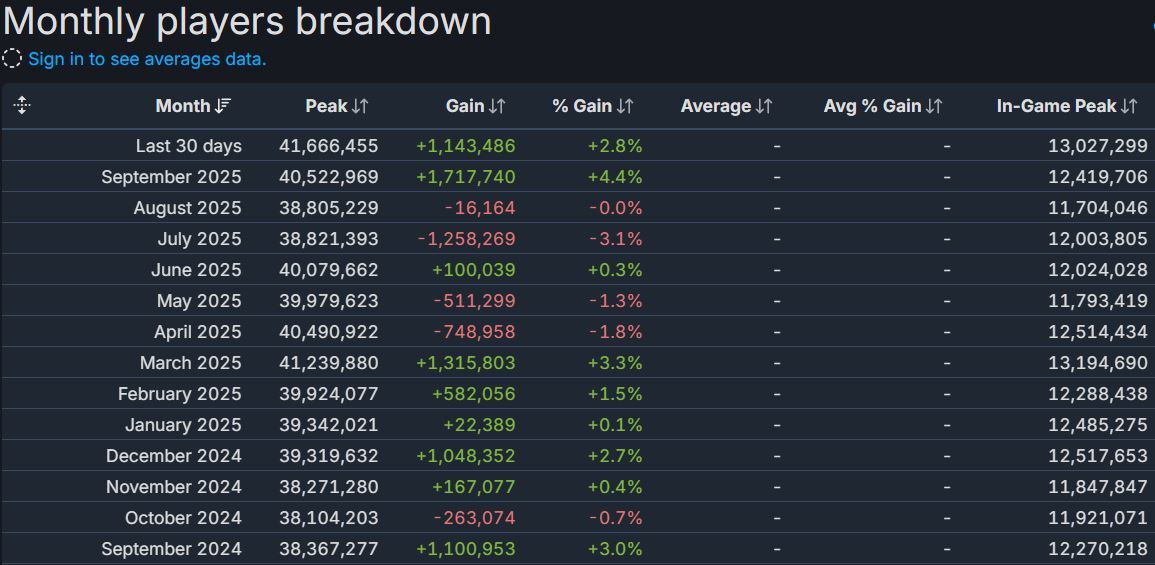Open the Sign in link for averages
Image resolution: width=1155 pixels, height=565 pixels.
(x=147, y=59)
